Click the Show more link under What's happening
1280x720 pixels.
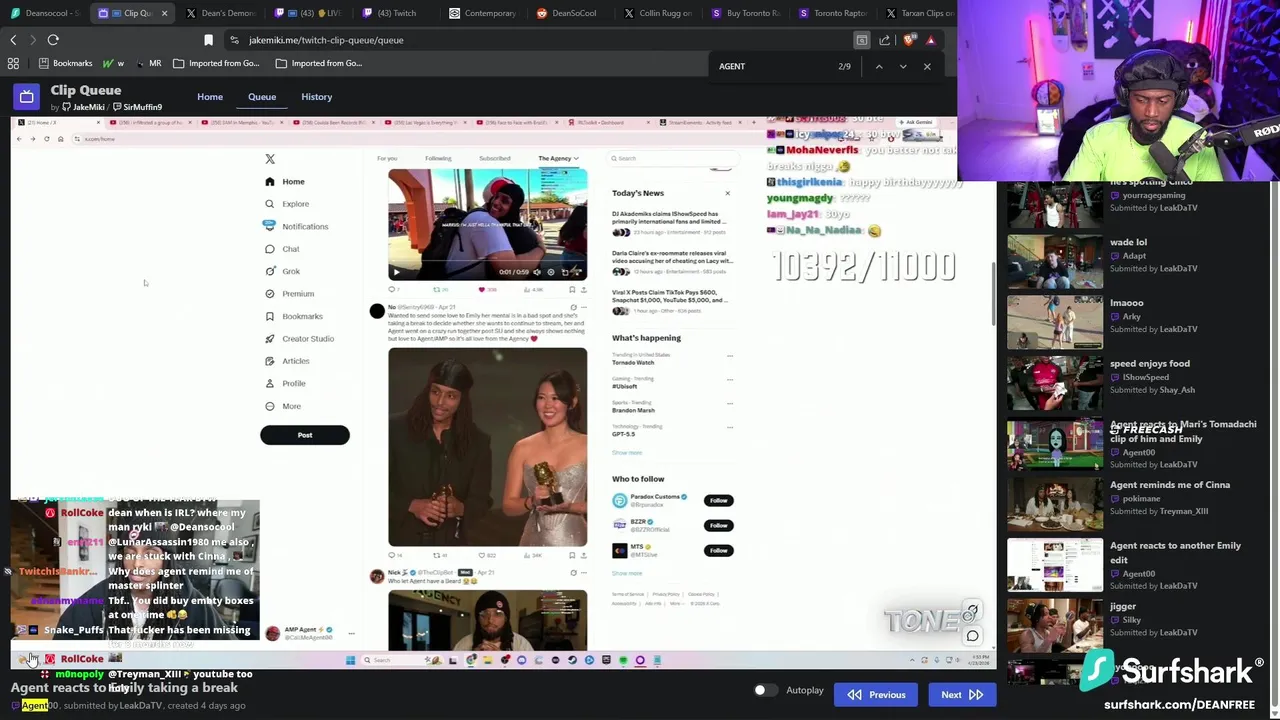coord(627,452)
